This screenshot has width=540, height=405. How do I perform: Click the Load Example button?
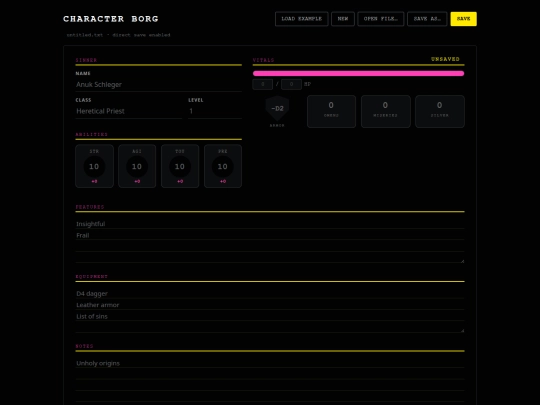301,19
